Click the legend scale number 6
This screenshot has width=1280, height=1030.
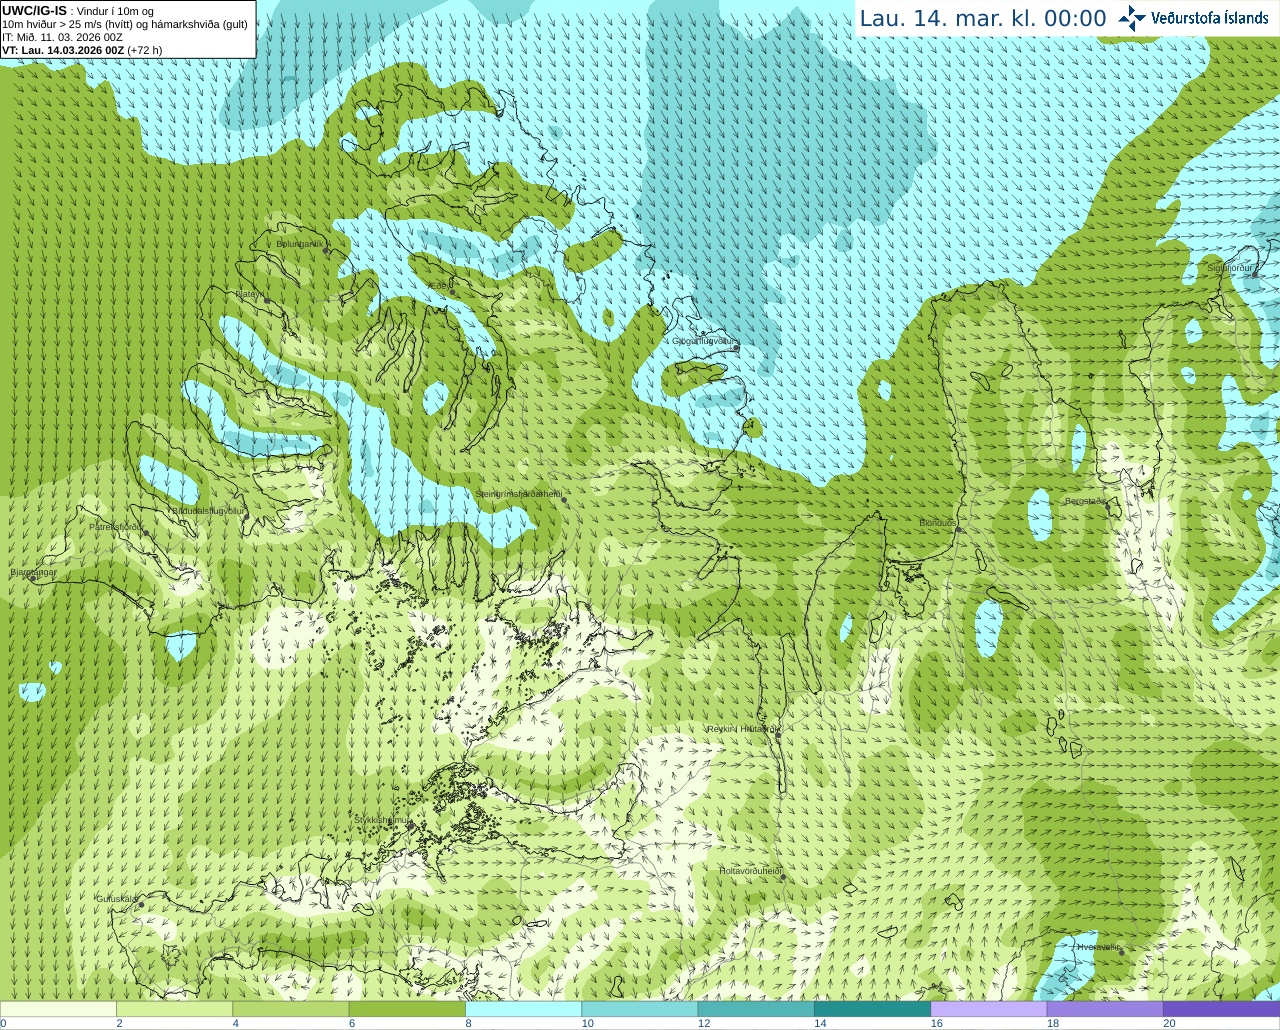(x=352, y=1023)
